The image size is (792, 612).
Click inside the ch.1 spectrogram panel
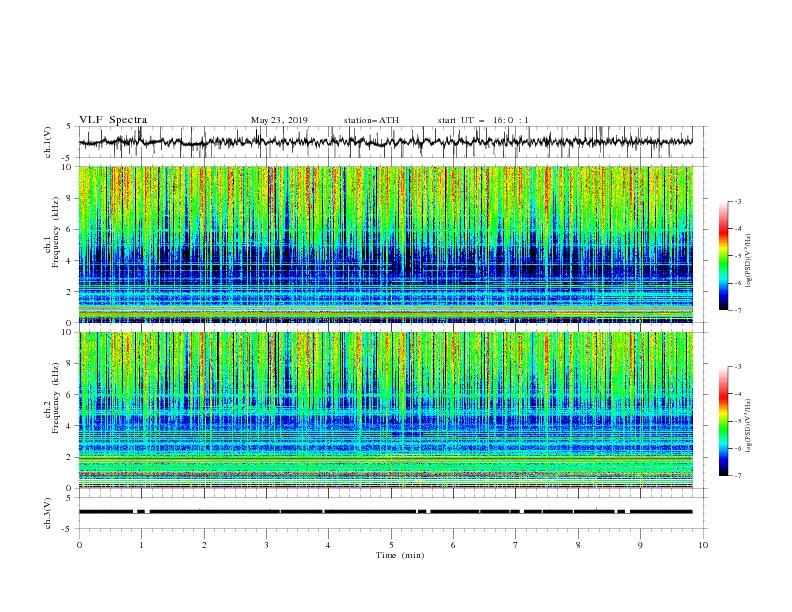tap(385, 244)
